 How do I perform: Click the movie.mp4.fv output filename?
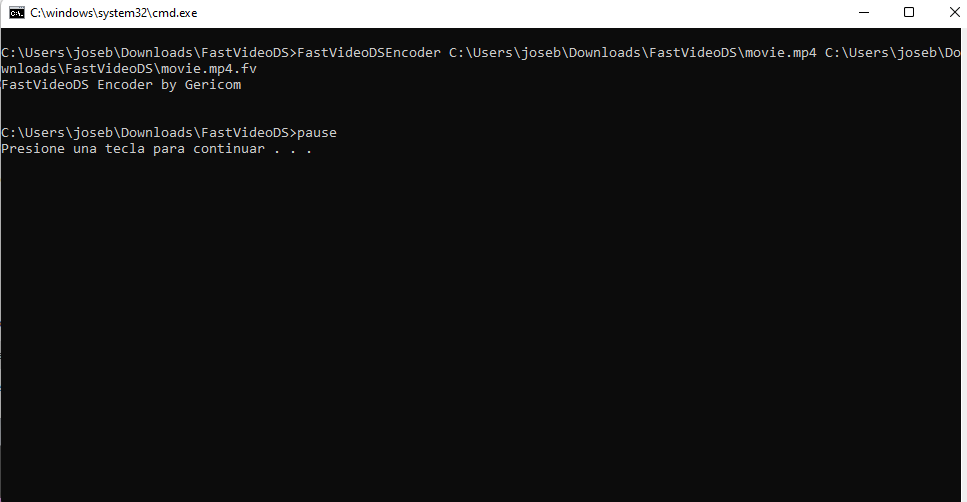tap(209, 68)
